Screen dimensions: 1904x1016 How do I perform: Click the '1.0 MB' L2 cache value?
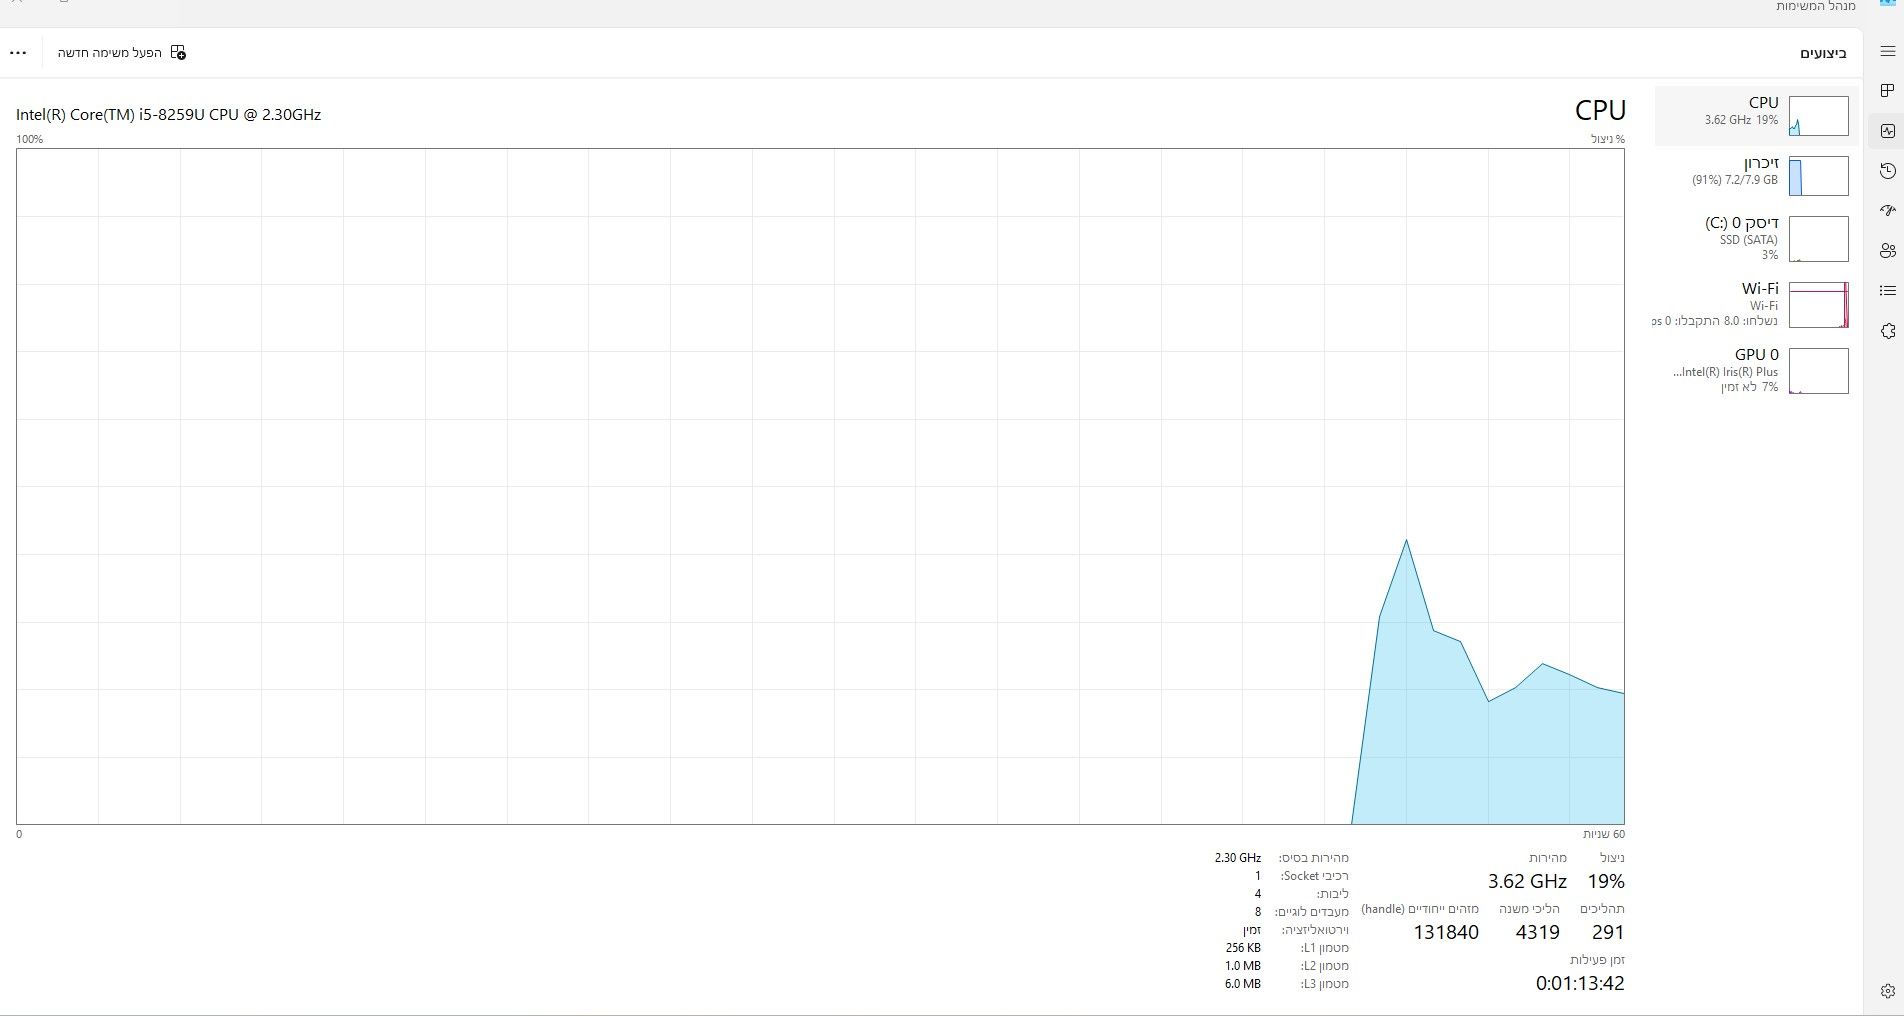click(x=1243, y=966)
